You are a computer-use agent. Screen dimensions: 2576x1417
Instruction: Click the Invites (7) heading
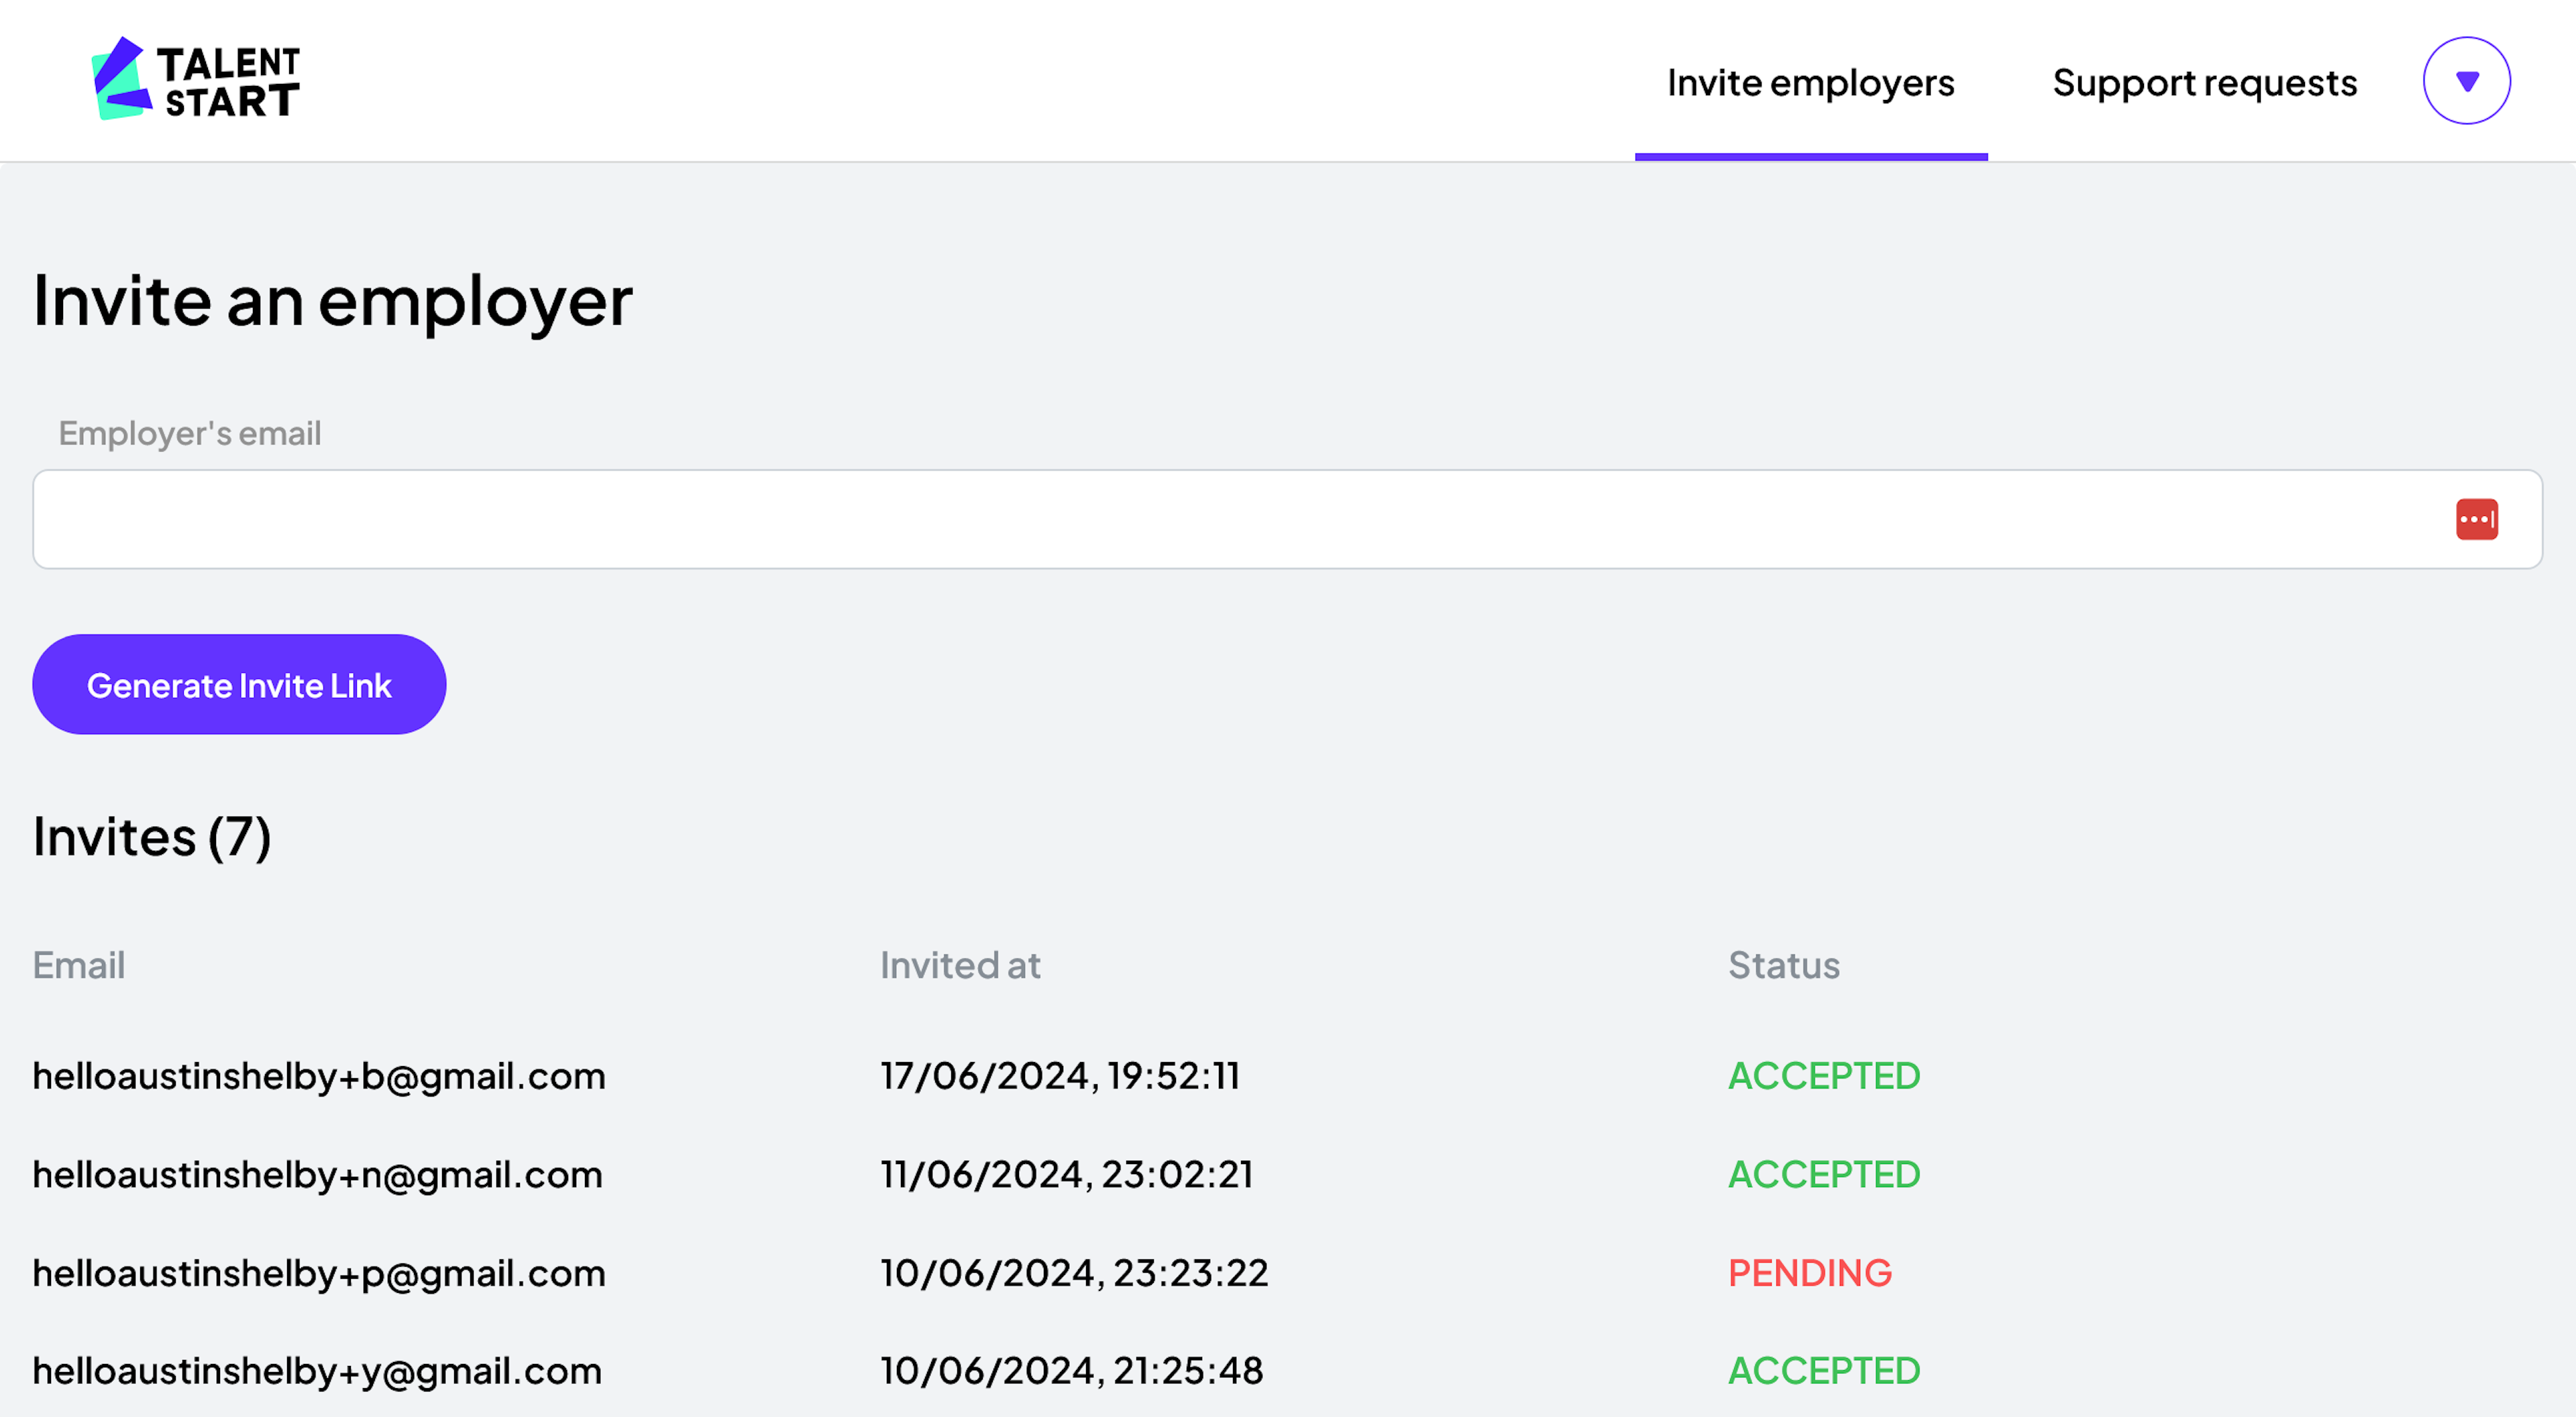pos(152,837)
